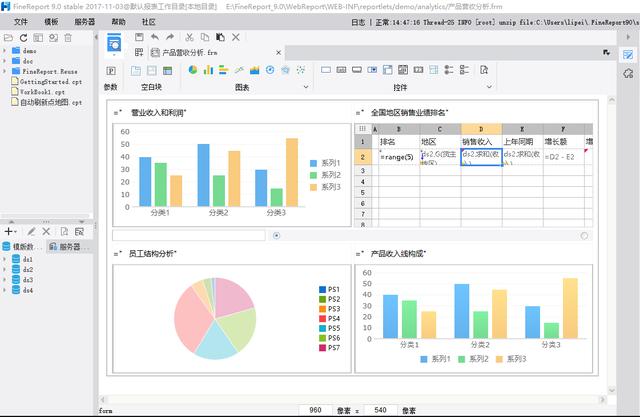640x417 pixels.
Task: Paste from clipboard
Action: click(x=220, y=37)
